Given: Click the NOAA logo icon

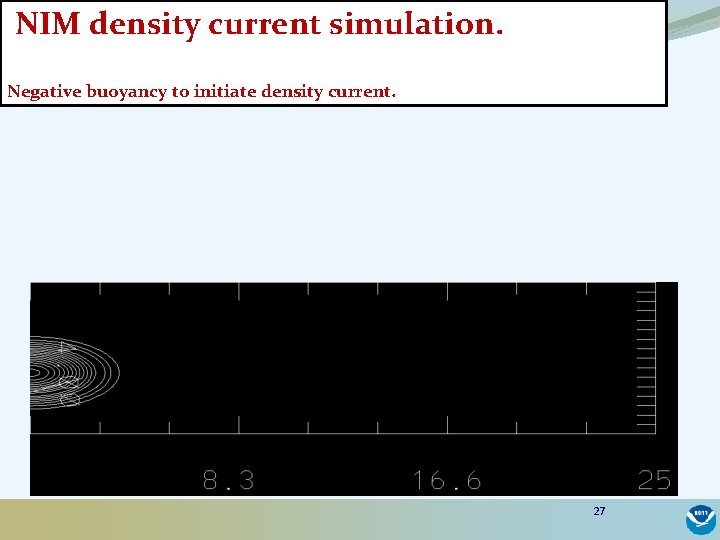Looking at the screenshot, I should click(700, 520).
